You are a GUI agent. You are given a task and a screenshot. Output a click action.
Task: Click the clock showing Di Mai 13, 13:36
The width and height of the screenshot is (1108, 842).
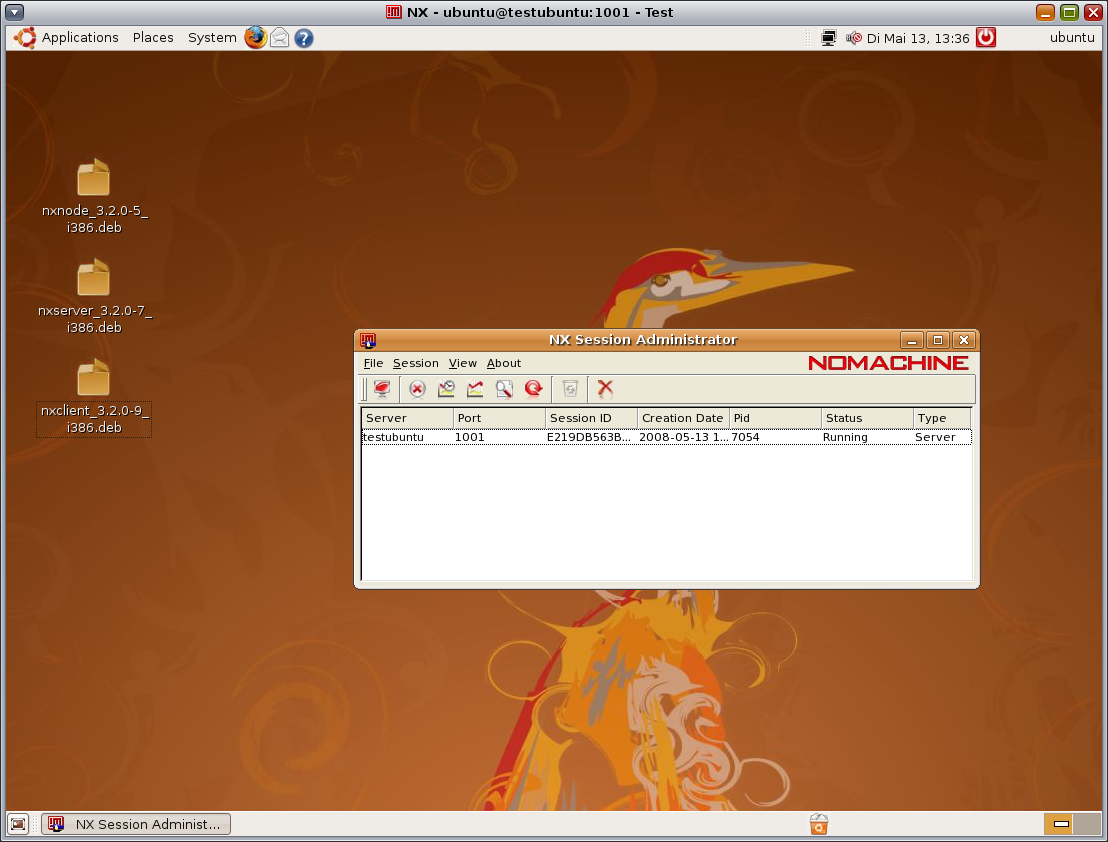point(917,38)
